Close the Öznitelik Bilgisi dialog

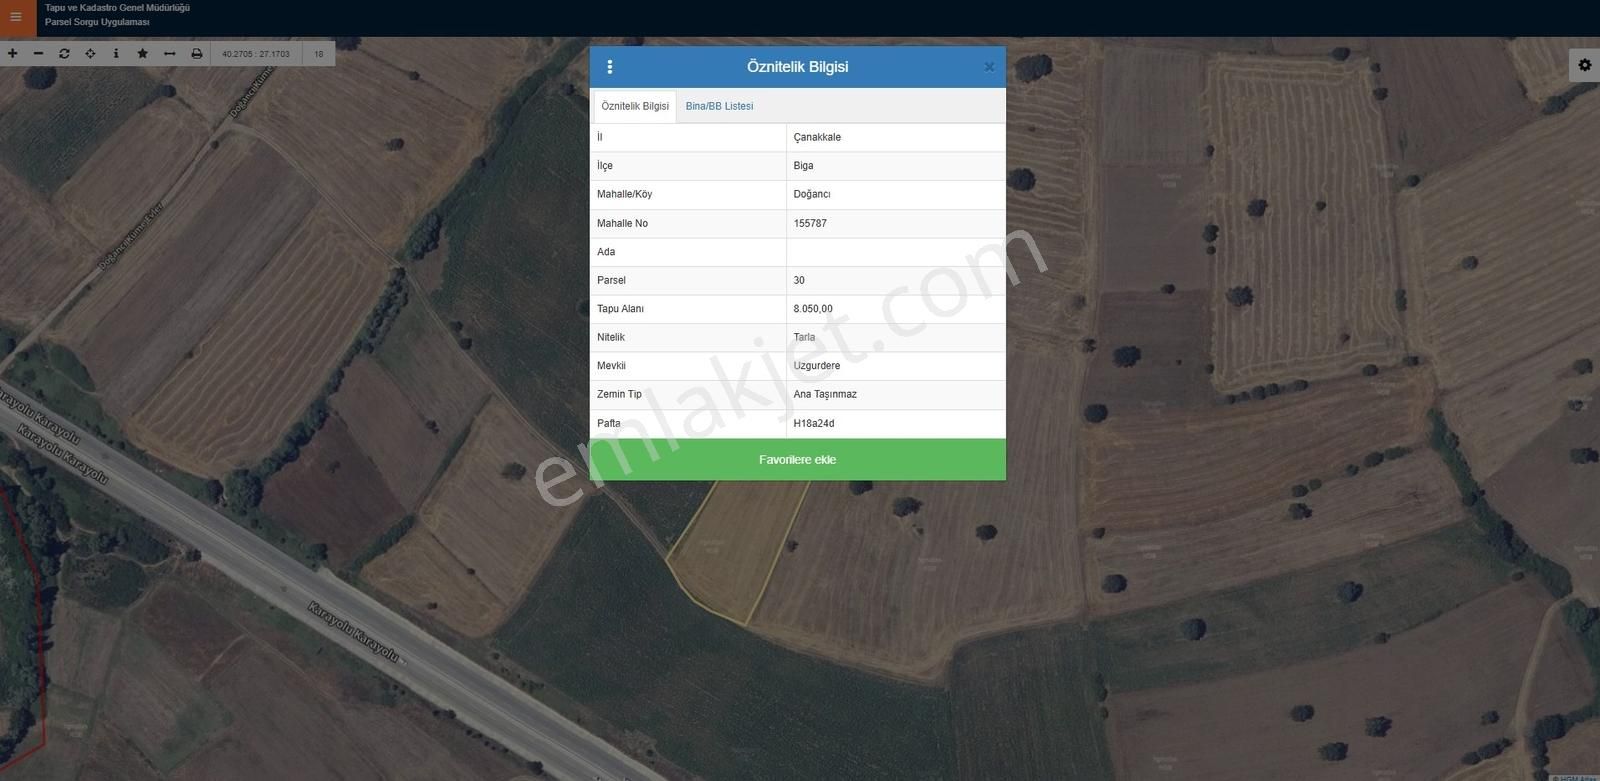point(989,67)
